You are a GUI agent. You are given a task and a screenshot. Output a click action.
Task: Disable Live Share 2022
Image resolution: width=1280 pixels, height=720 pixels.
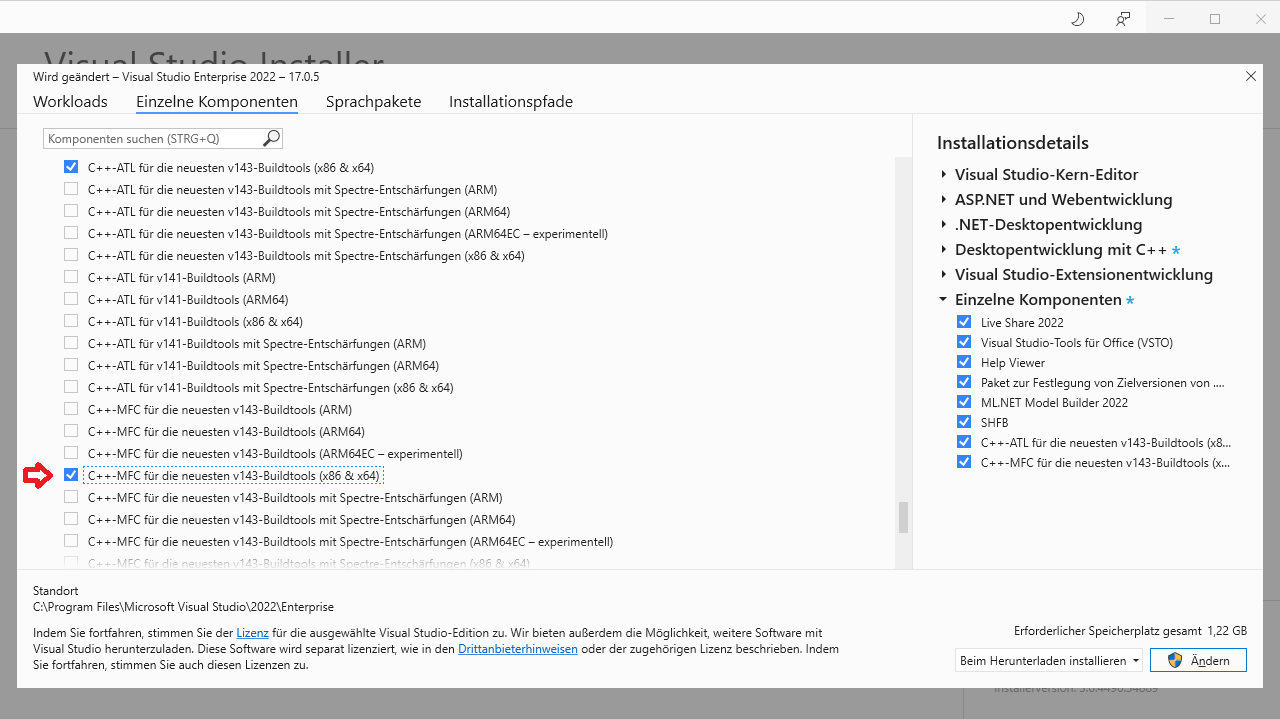964,321
